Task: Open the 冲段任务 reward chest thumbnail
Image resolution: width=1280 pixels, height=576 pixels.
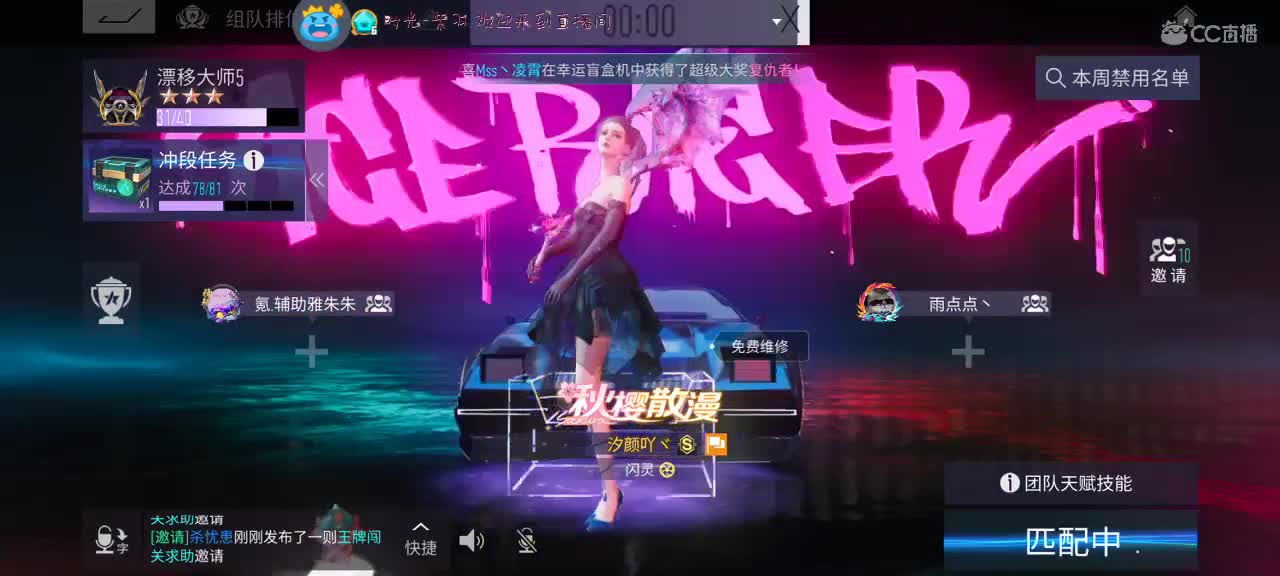Action: coord(120,181)
